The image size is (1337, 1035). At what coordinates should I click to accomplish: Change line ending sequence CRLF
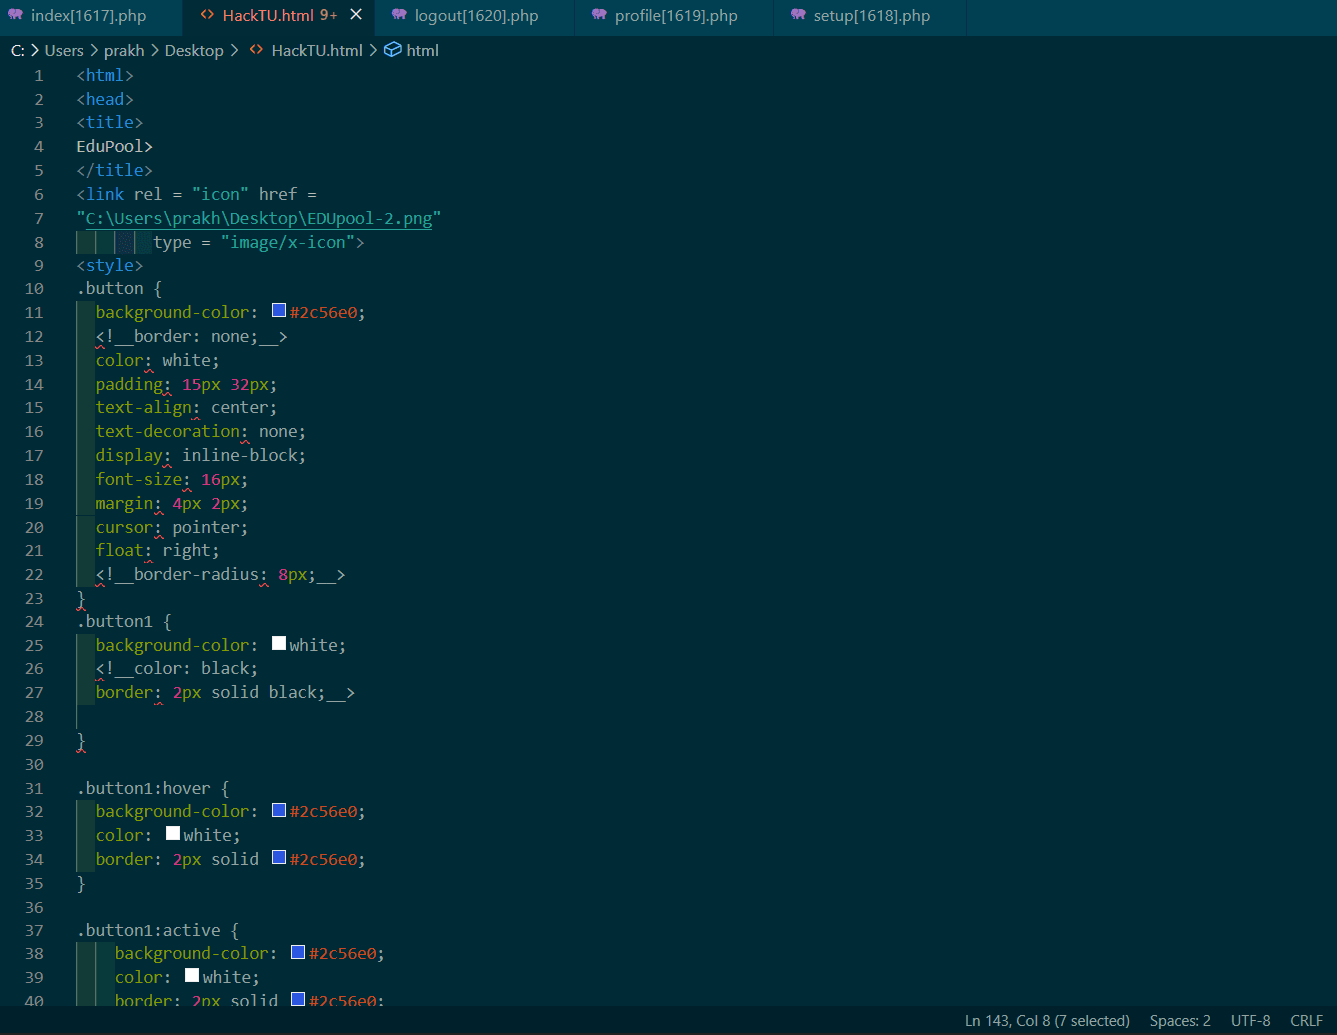pyautogui.click(x=1306, y=1021)
